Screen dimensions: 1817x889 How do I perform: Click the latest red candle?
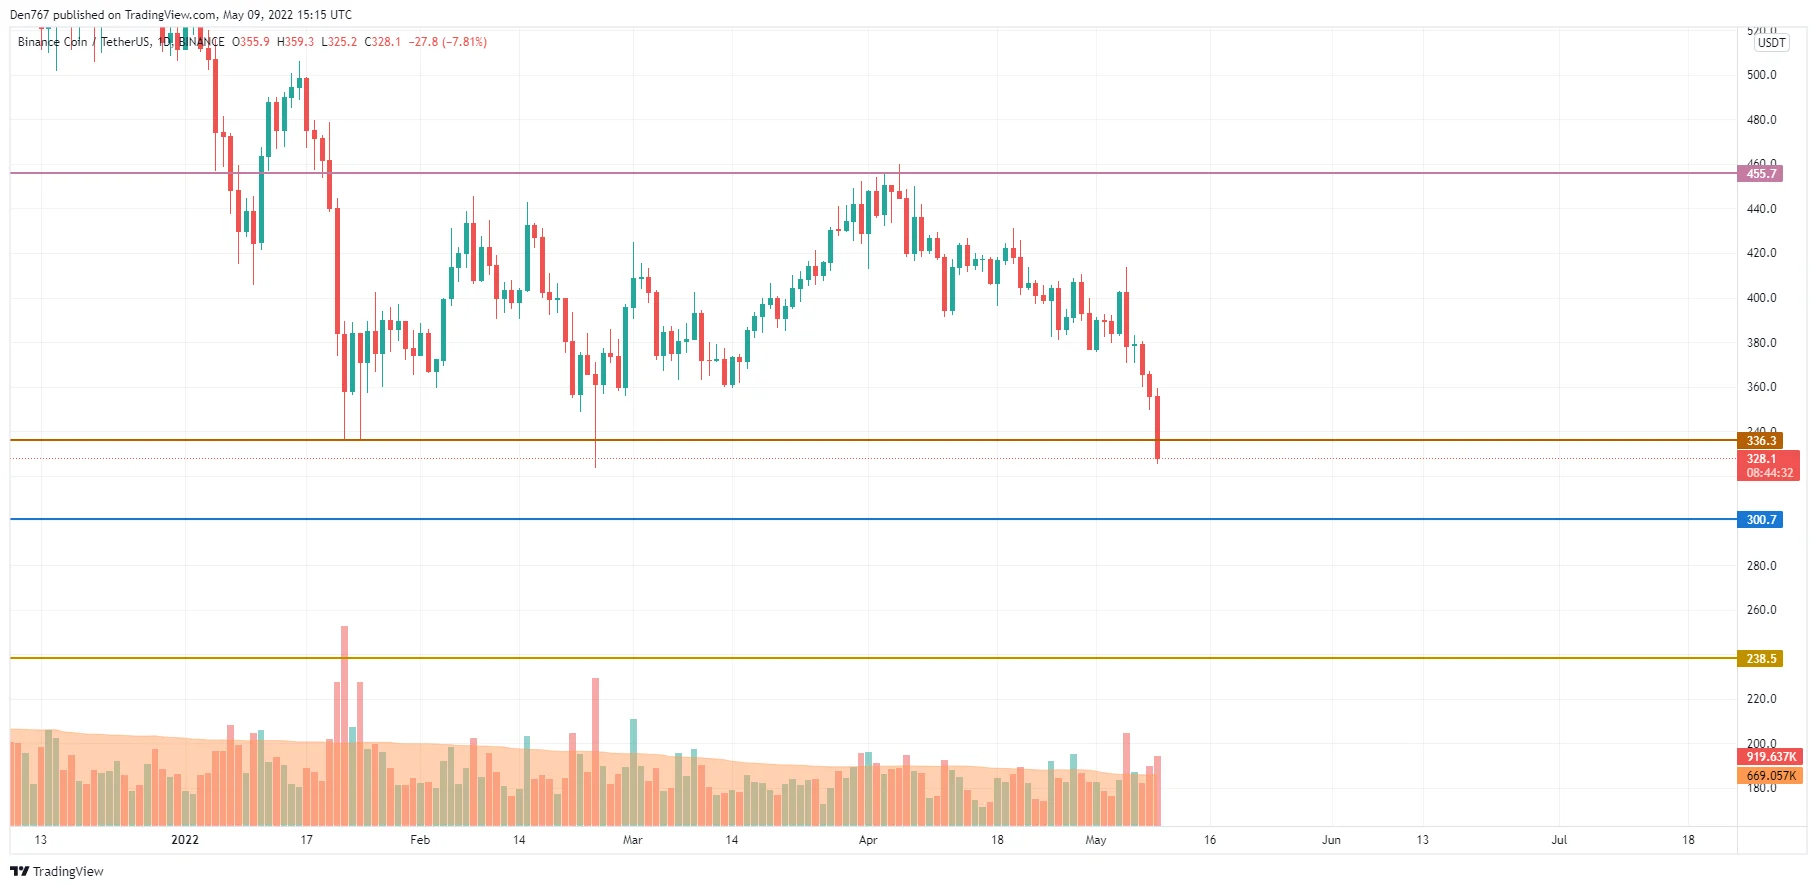click(1157, 428)
